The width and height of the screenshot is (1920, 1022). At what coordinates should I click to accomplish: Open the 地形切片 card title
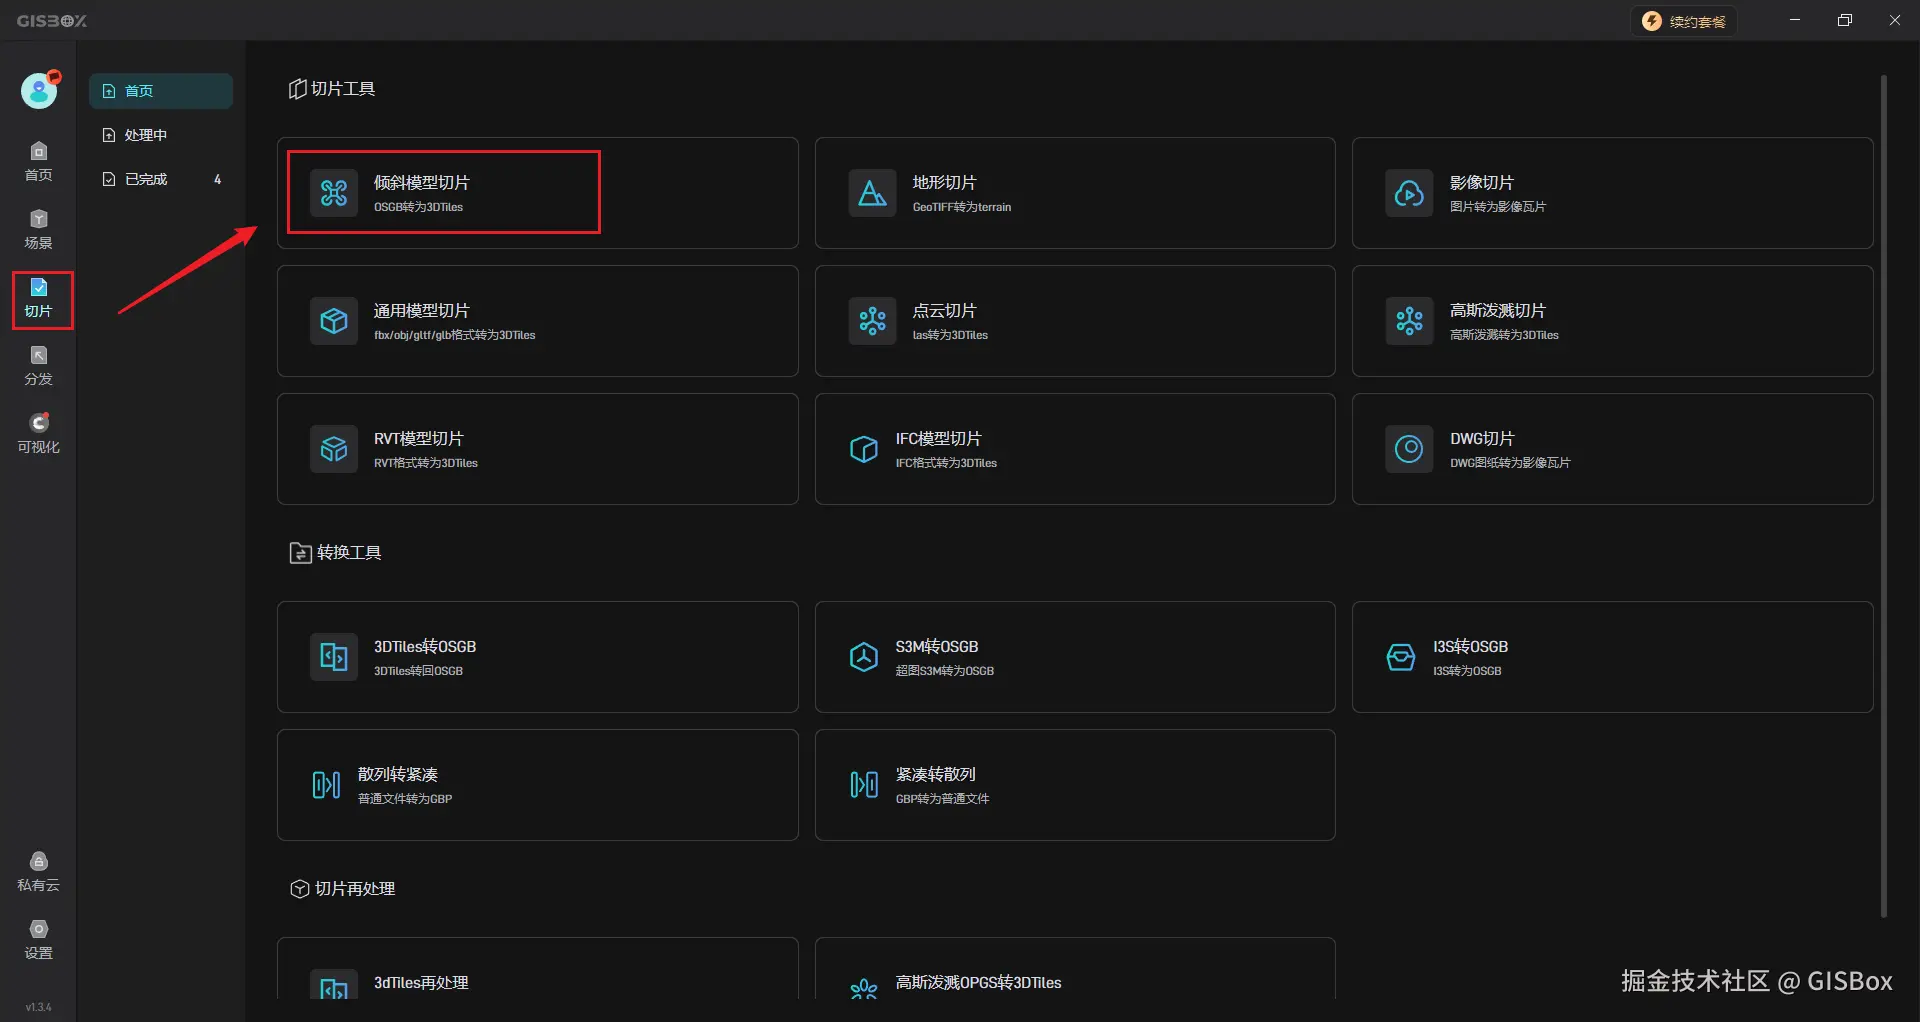coord(944,182)
